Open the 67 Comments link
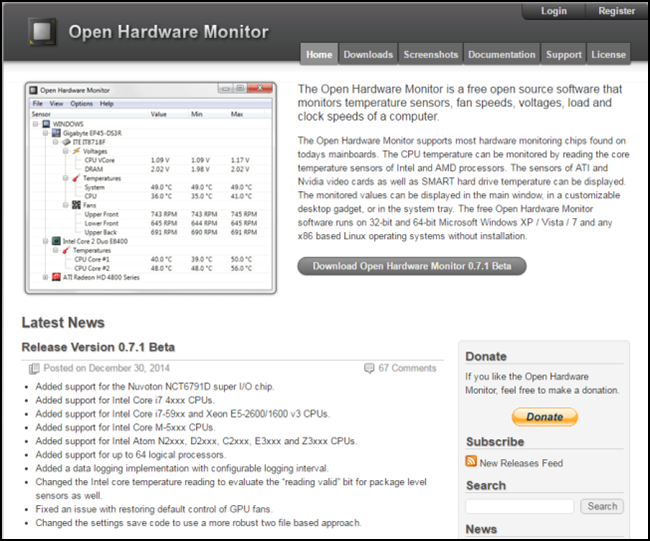This screenshot has height=541, width=650. (x=407, y=368)
